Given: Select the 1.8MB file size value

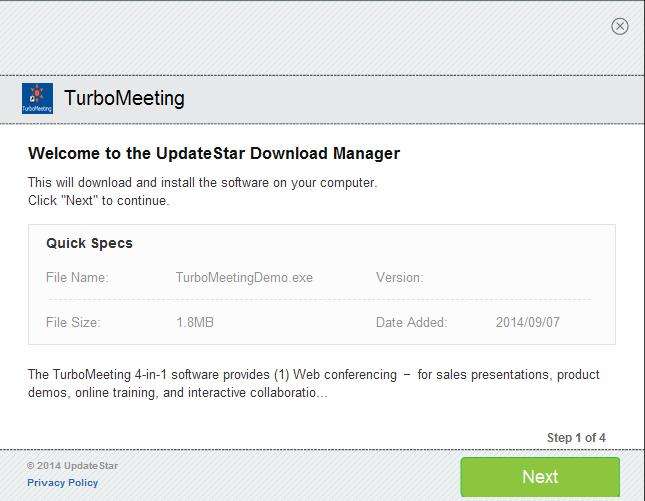Looking at the screenshot, I should (195, 323).
